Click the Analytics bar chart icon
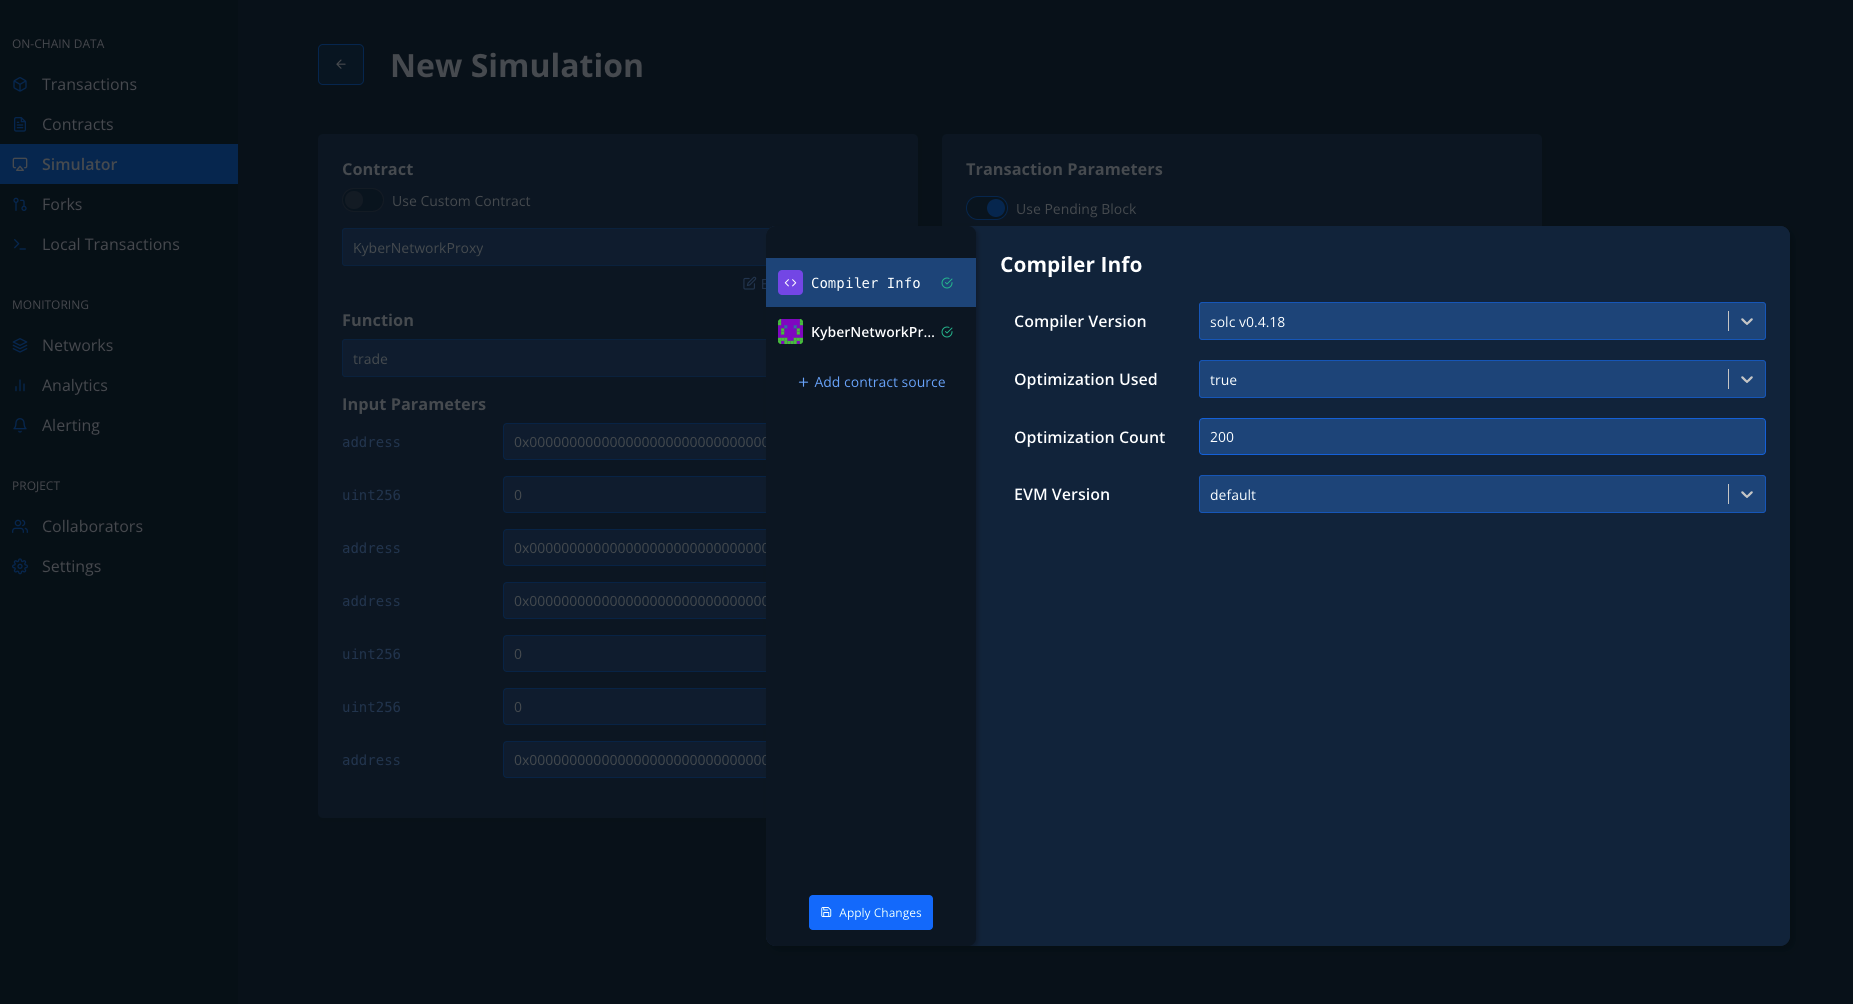 [x=20, y=385]
